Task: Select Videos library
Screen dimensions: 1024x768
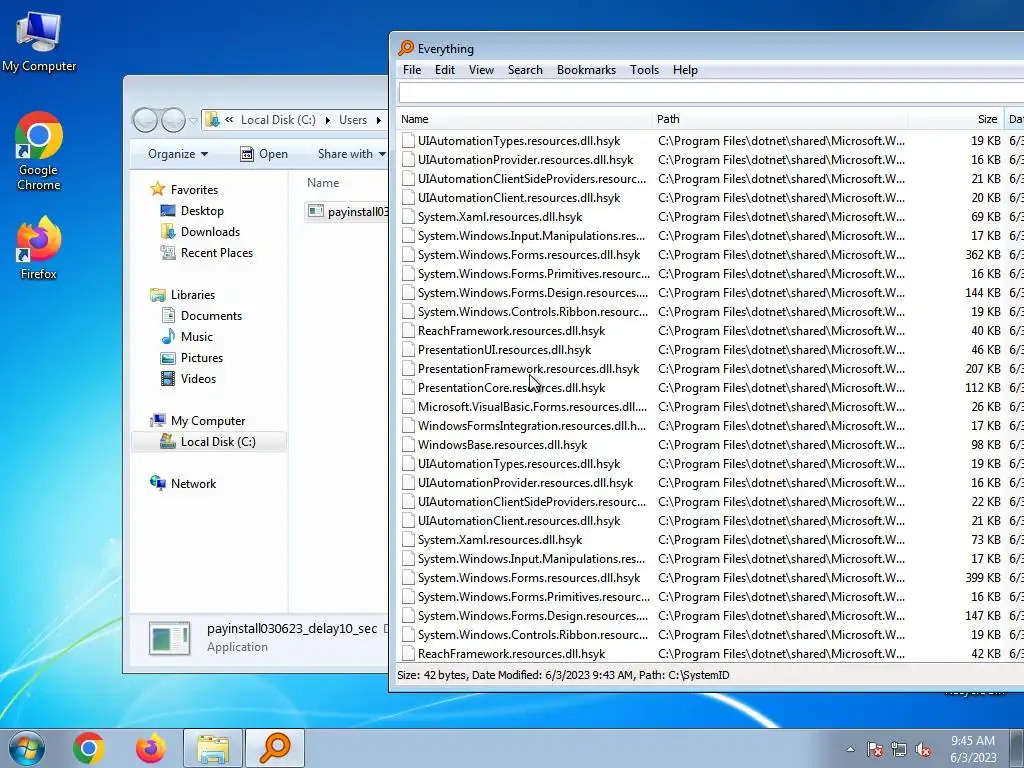Action: pyautogui.click(x=188, y=379)
